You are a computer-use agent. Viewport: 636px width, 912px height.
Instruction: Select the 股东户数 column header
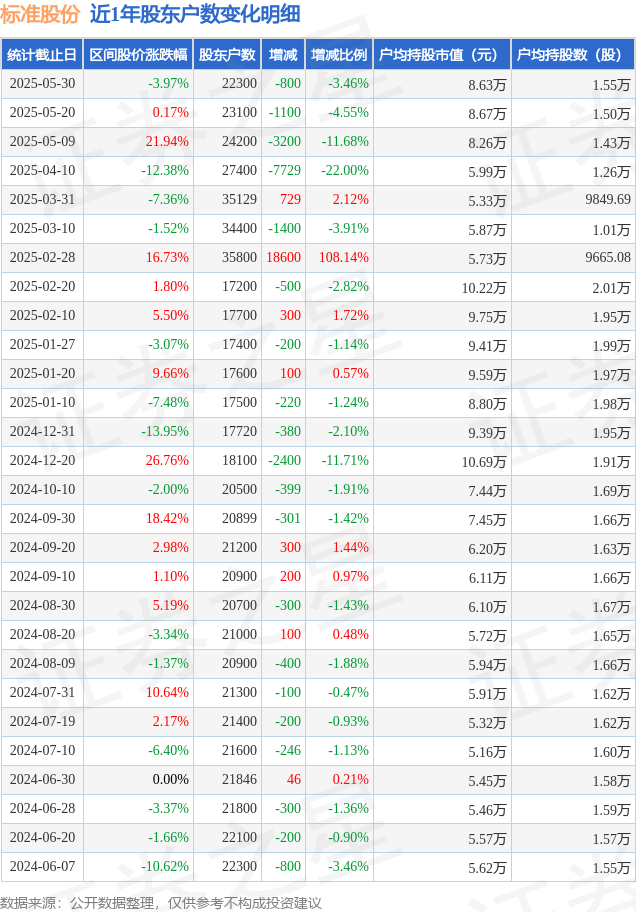[227, 55]
